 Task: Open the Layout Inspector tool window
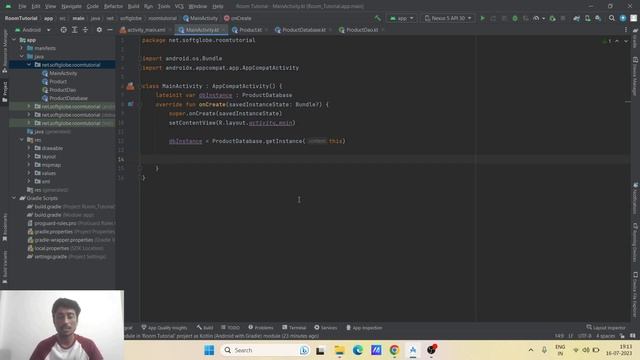pos(606,328)
